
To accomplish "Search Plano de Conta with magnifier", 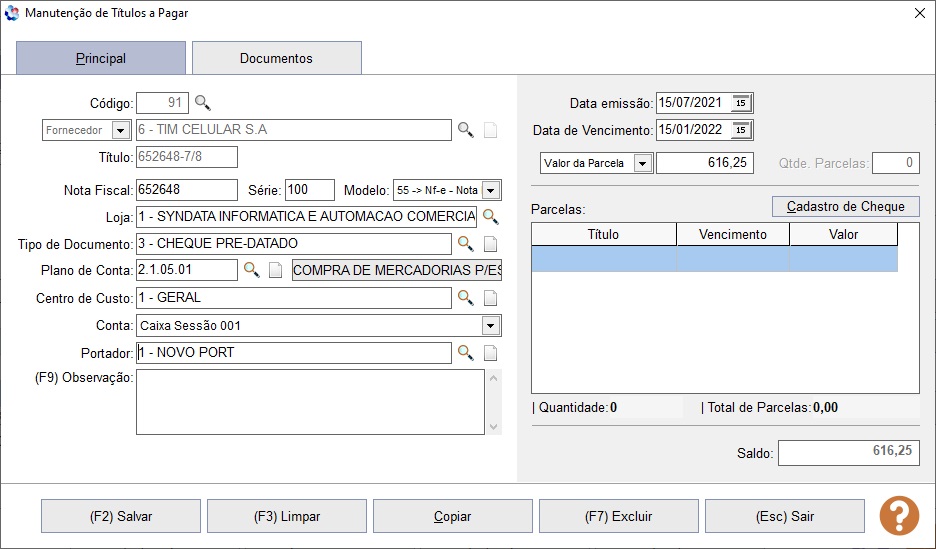I will coord(251,270).
